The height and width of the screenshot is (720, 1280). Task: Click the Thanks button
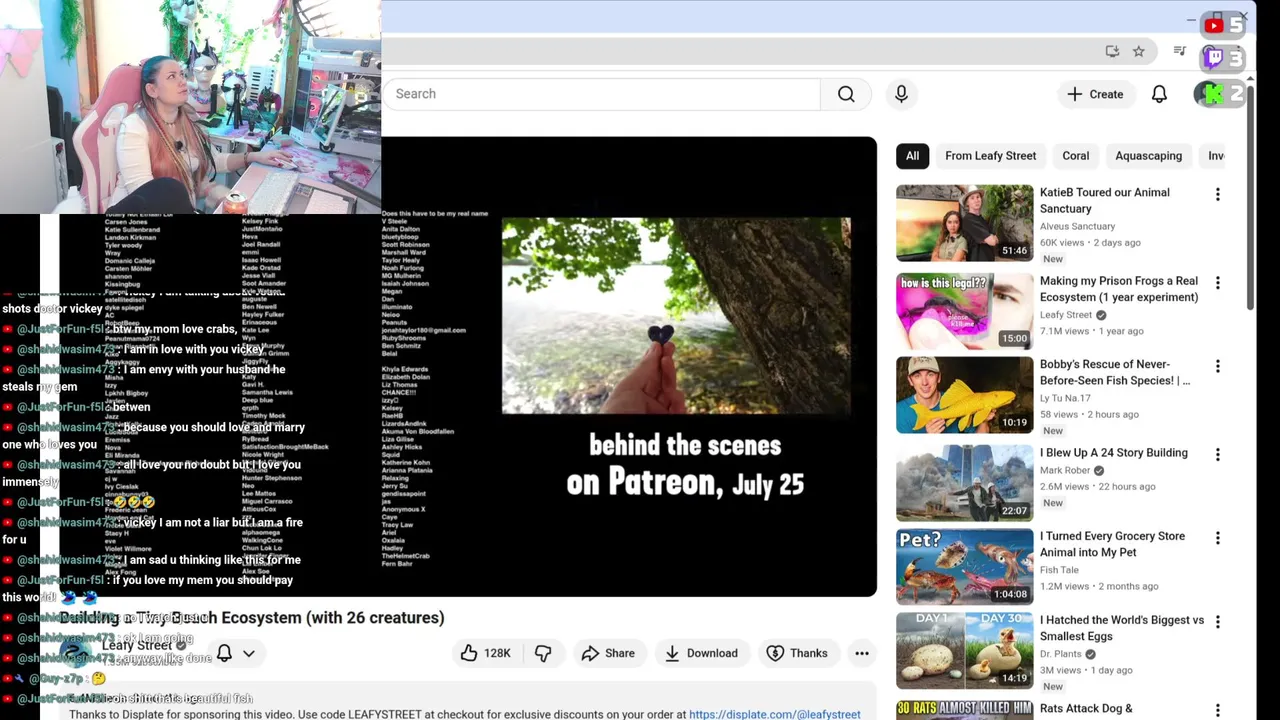click(x=797, y=653)
